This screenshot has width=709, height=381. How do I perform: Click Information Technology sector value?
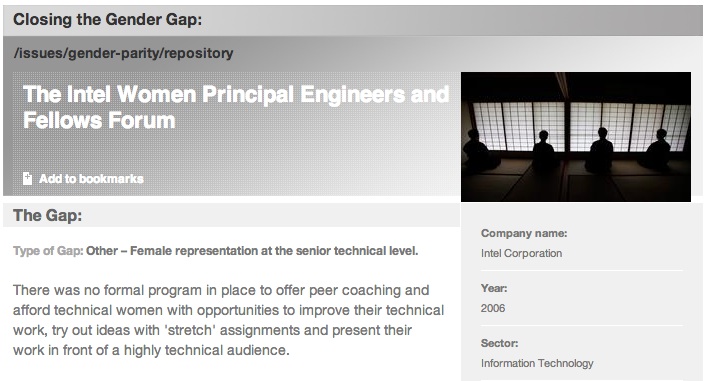pyautogui.click(x=537, y=363)
